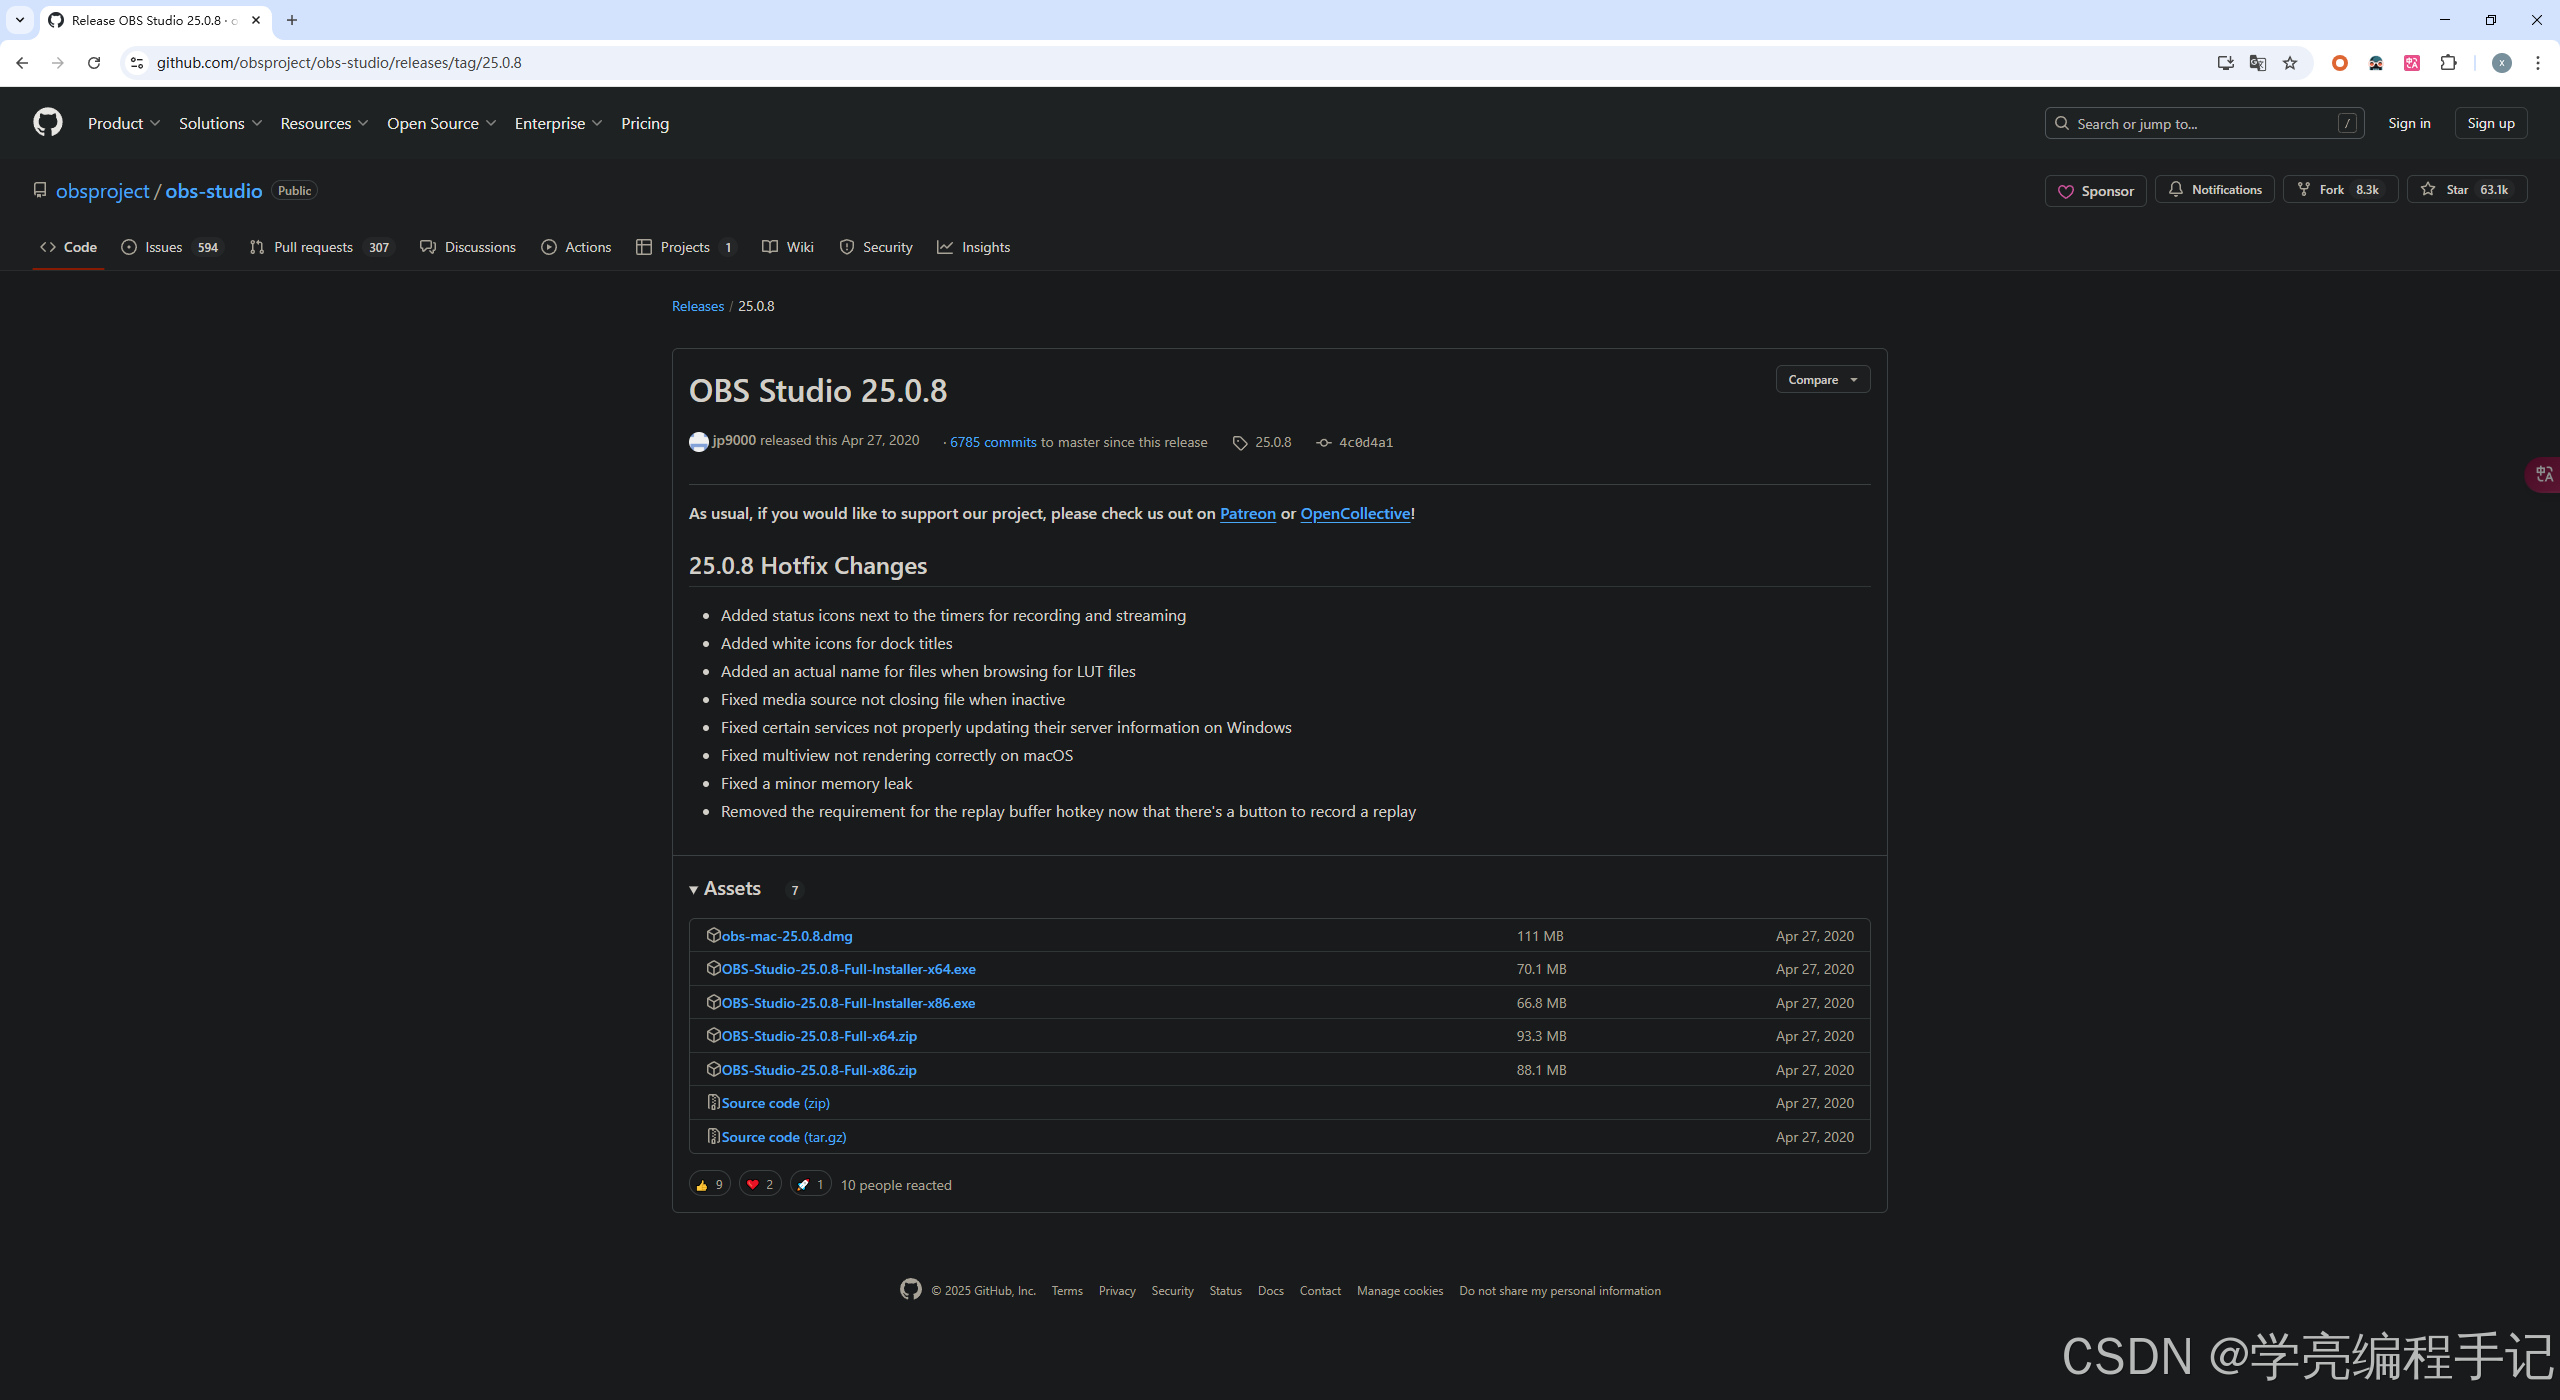Image resolution: width=2560 pixels, height=1400 pixels.
Task: Open Chrome extensions puzzle icon
Action: click(x=2448, y=63)
